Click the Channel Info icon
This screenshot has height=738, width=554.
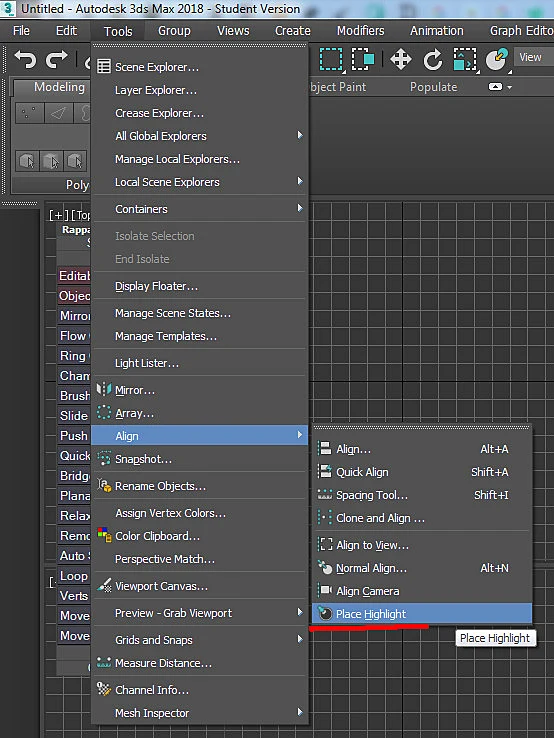(104, 689)
